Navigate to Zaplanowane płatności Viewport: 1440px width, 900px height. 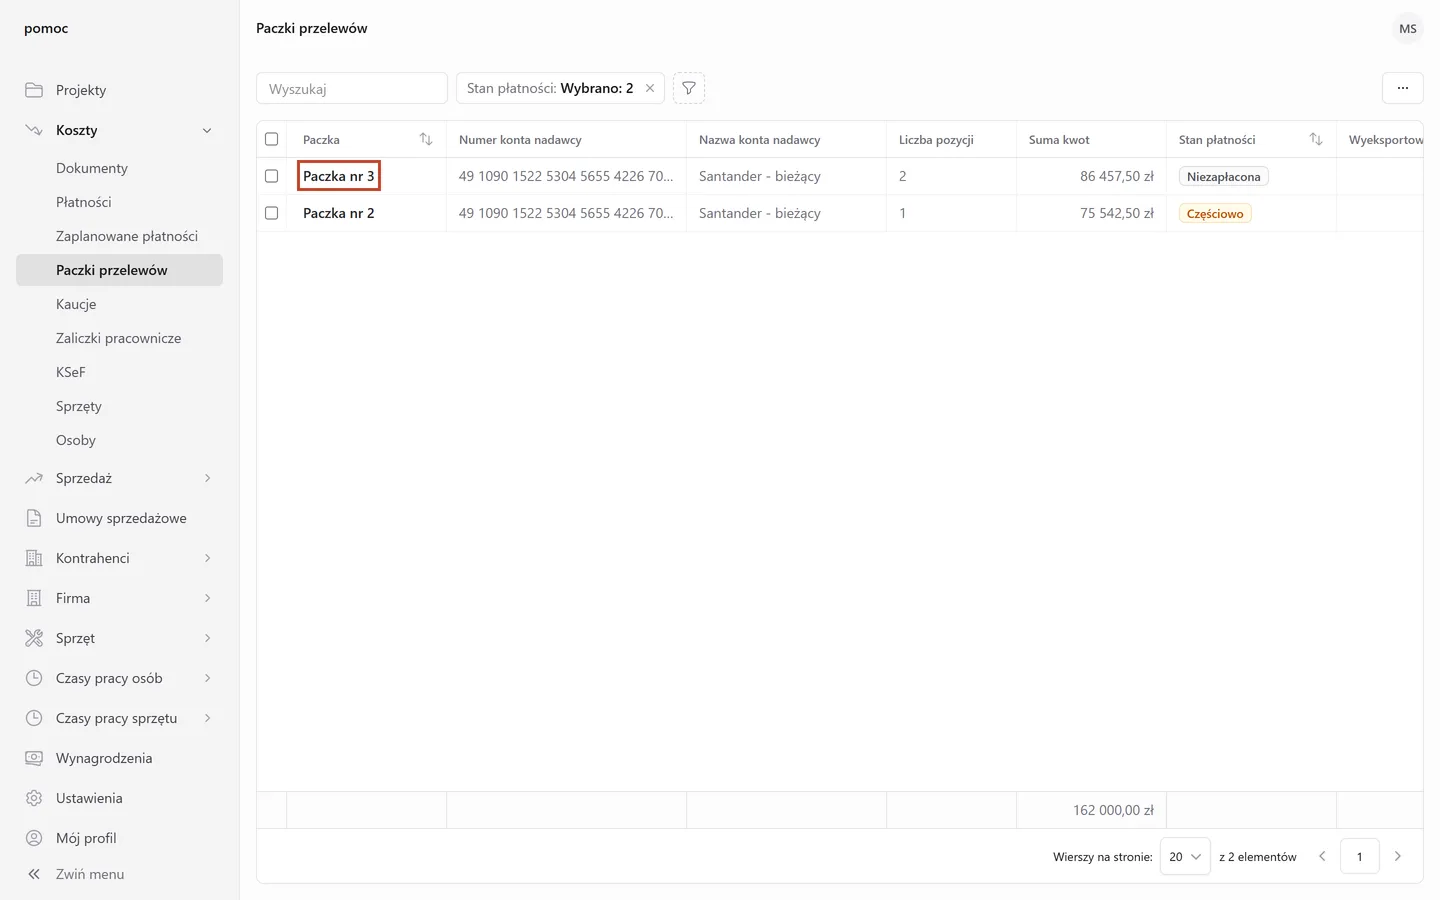[127, 236]
